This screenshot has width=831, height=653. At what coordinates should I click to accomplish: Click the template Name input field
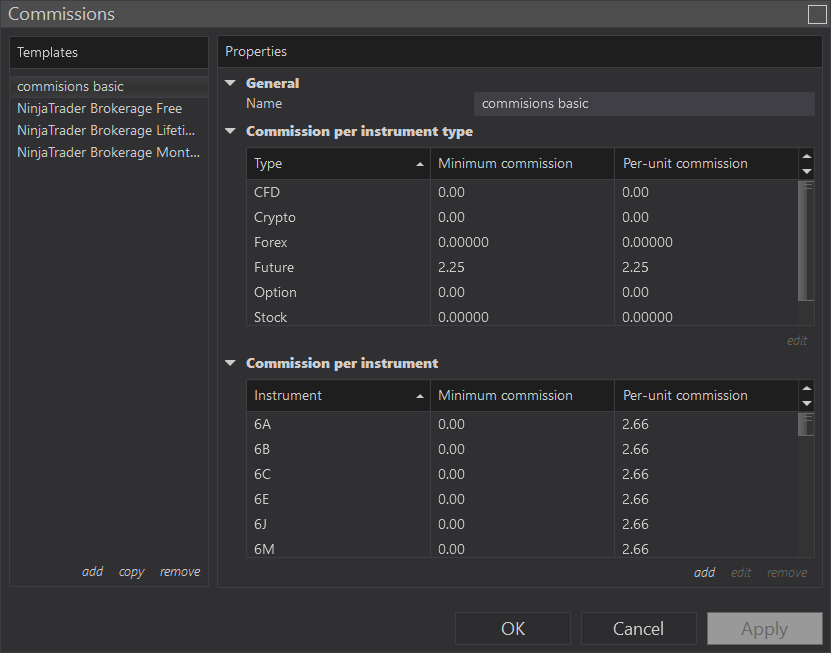tap(644, 104)
